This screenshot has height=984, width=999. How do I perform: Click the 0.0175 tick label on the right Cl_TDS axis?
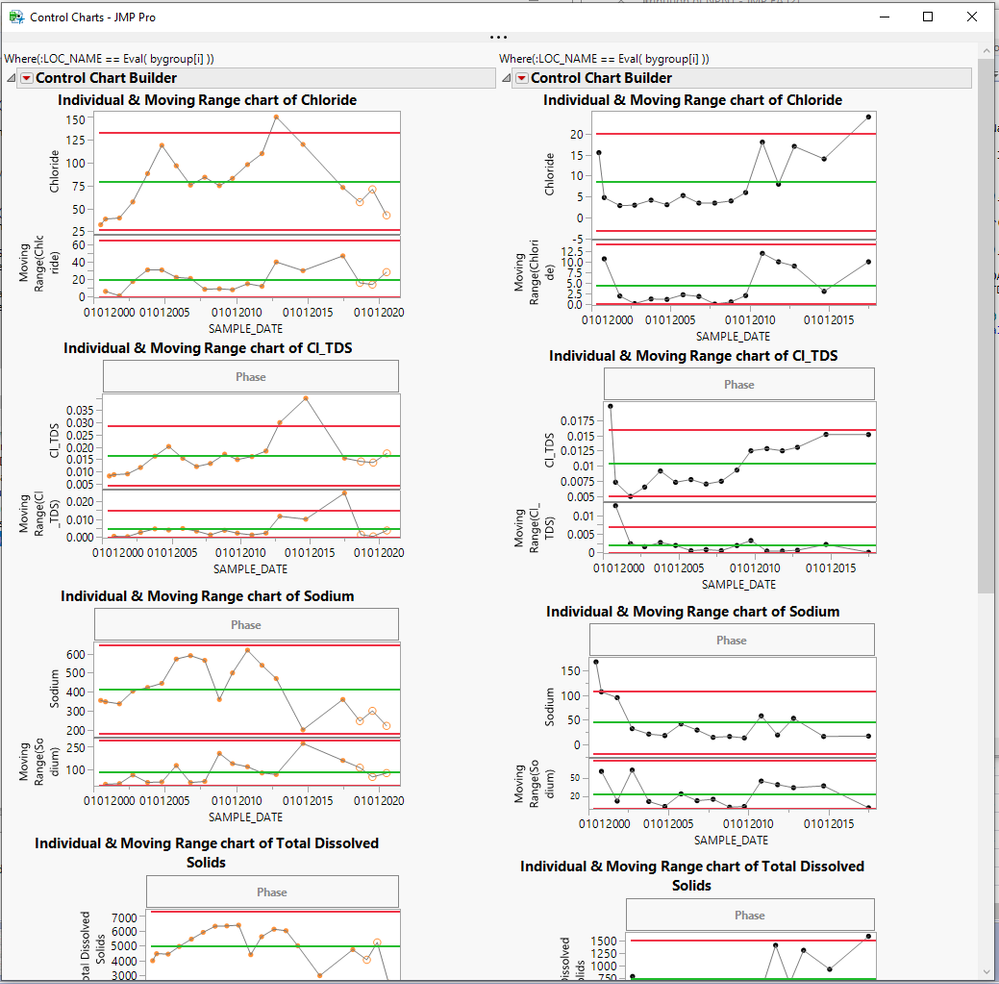click(577, 421)
